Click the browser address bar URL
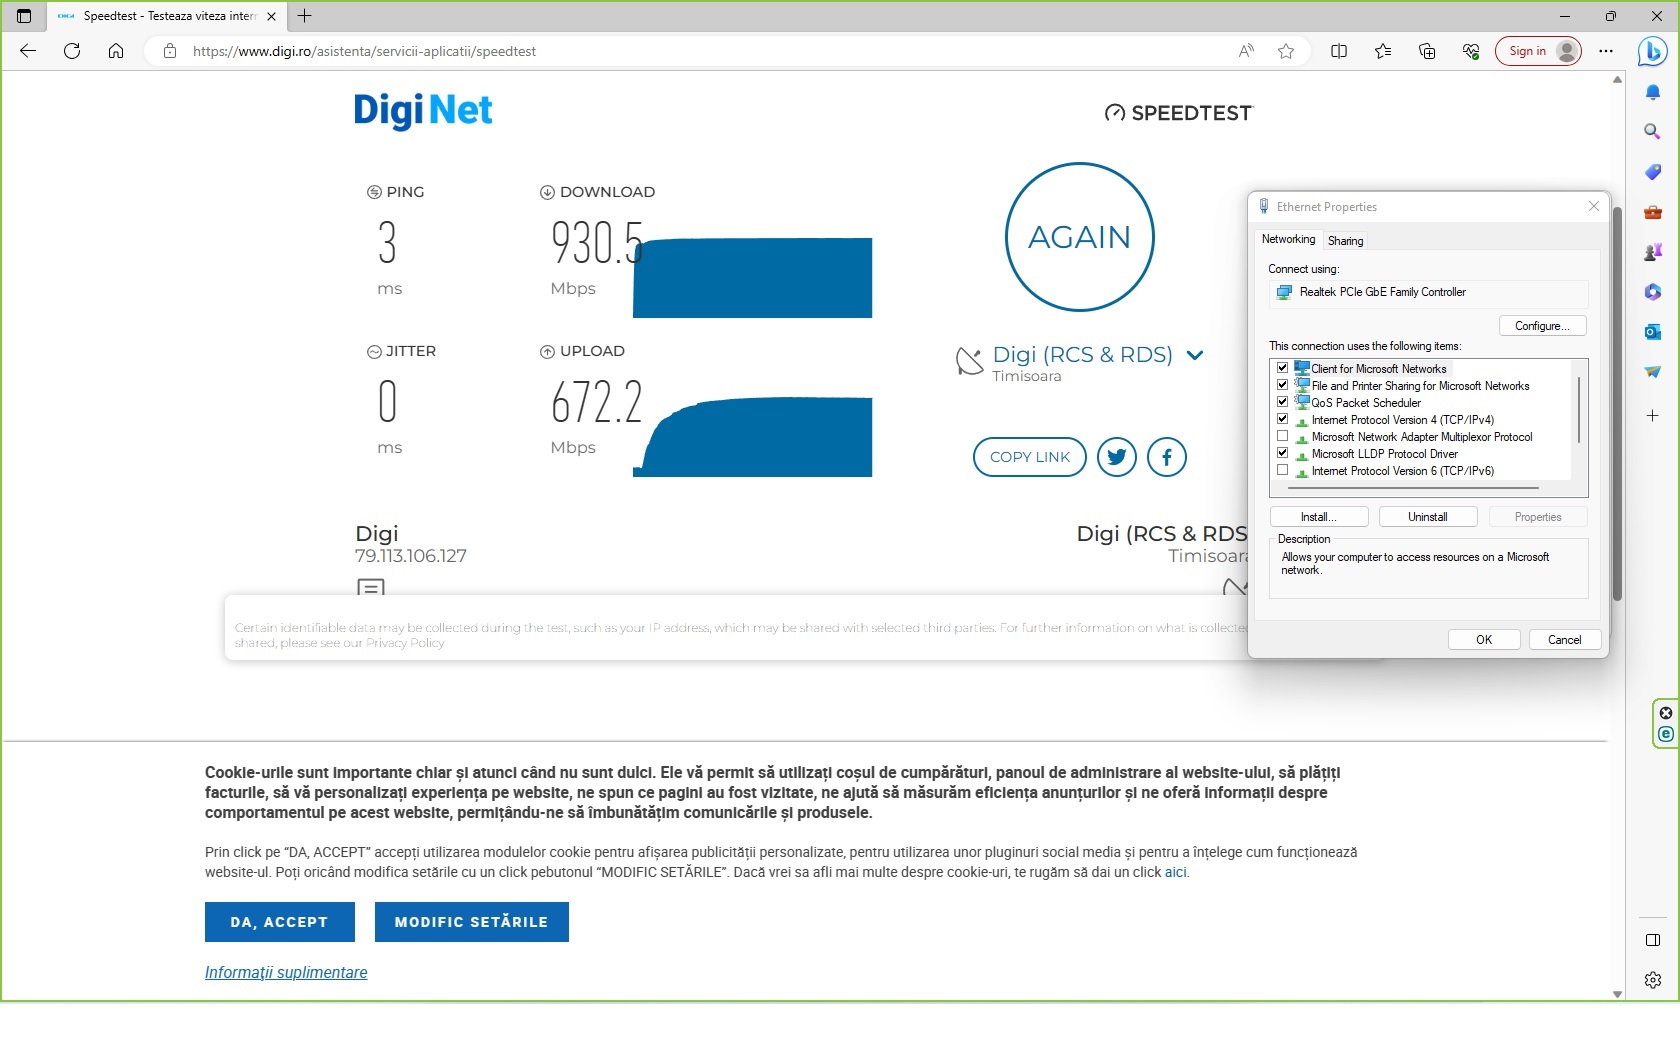This screenshot has height=1050, width=1680. tap(364, 51)
